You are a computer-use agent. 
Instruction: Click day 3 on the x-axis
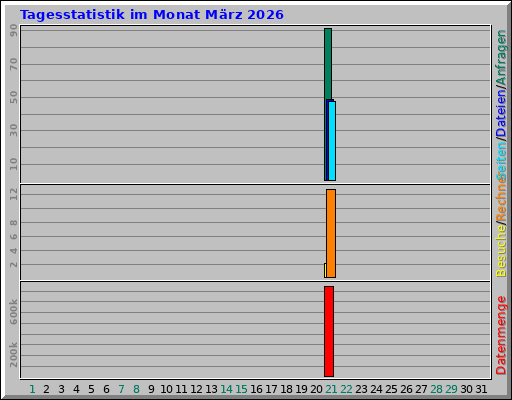pyautogui.click(x=61, y=389)
